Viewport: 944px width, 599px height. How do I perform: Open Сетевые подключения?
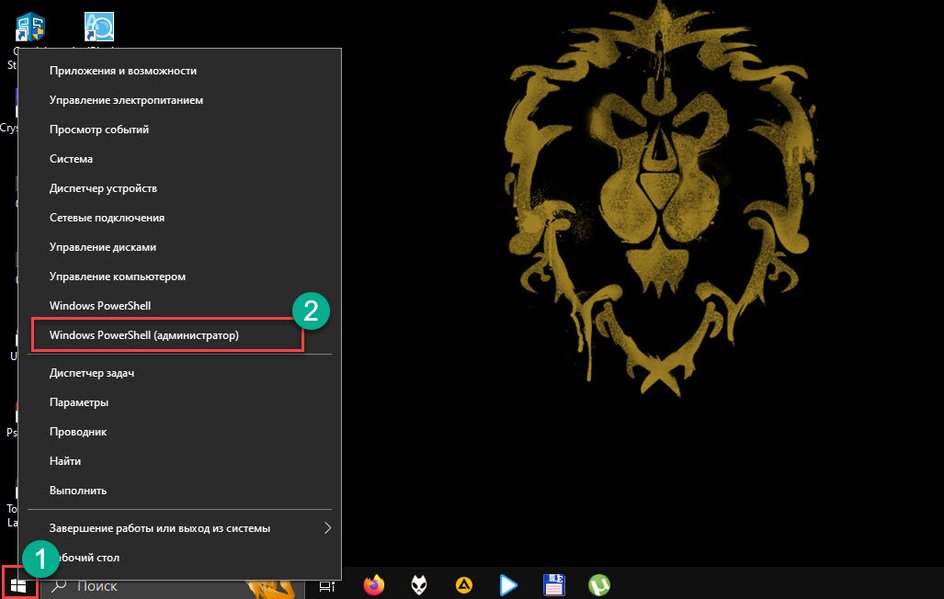pos(179,218)
